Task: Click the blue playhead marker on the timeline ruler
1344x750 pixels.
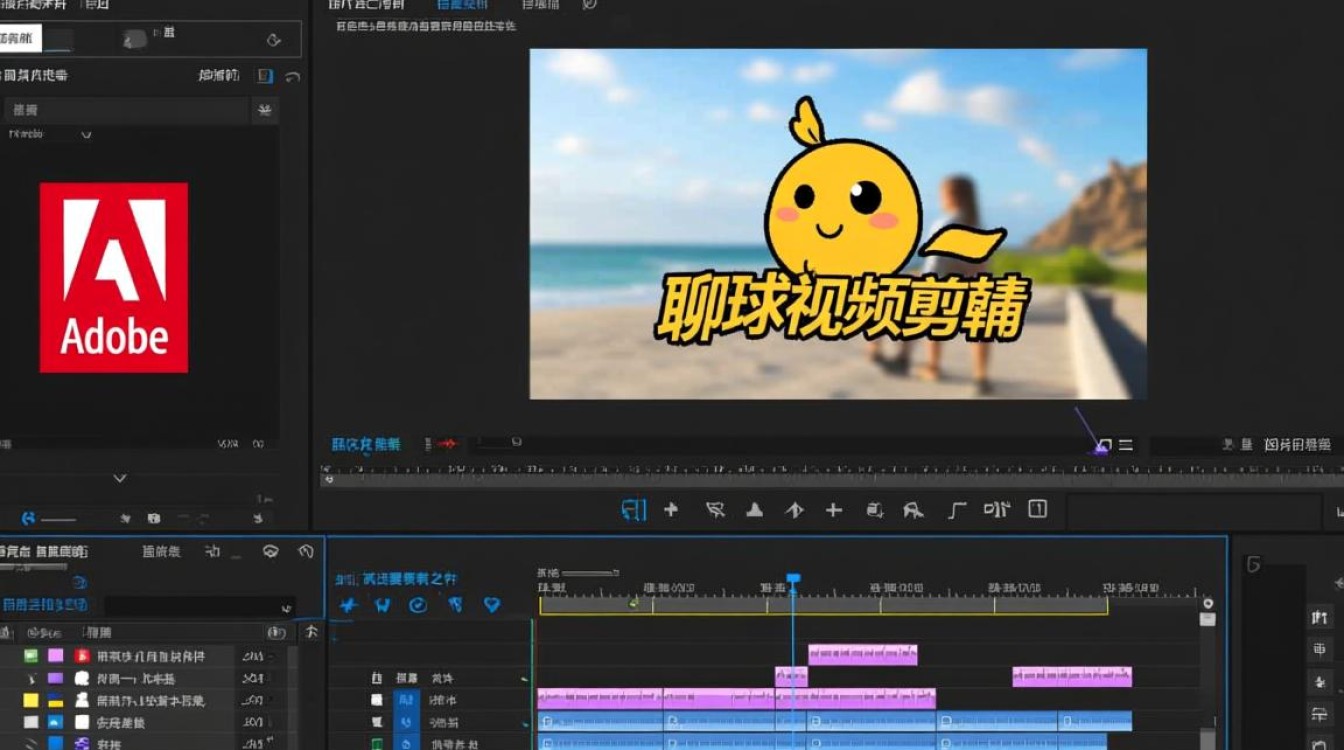Action: (793, 575)
